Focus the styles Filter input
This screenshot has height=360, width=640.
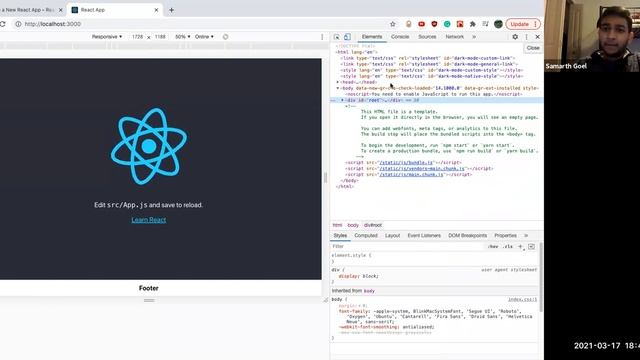pos(408,247)
